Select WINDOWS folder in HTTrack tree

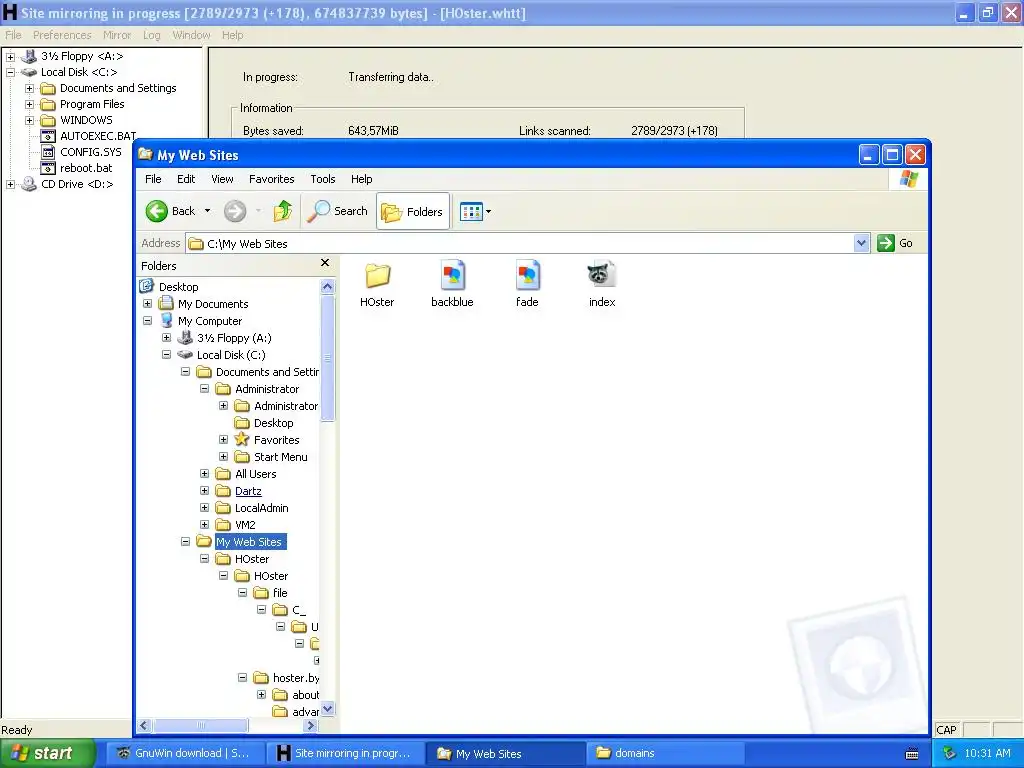point(86,120)
